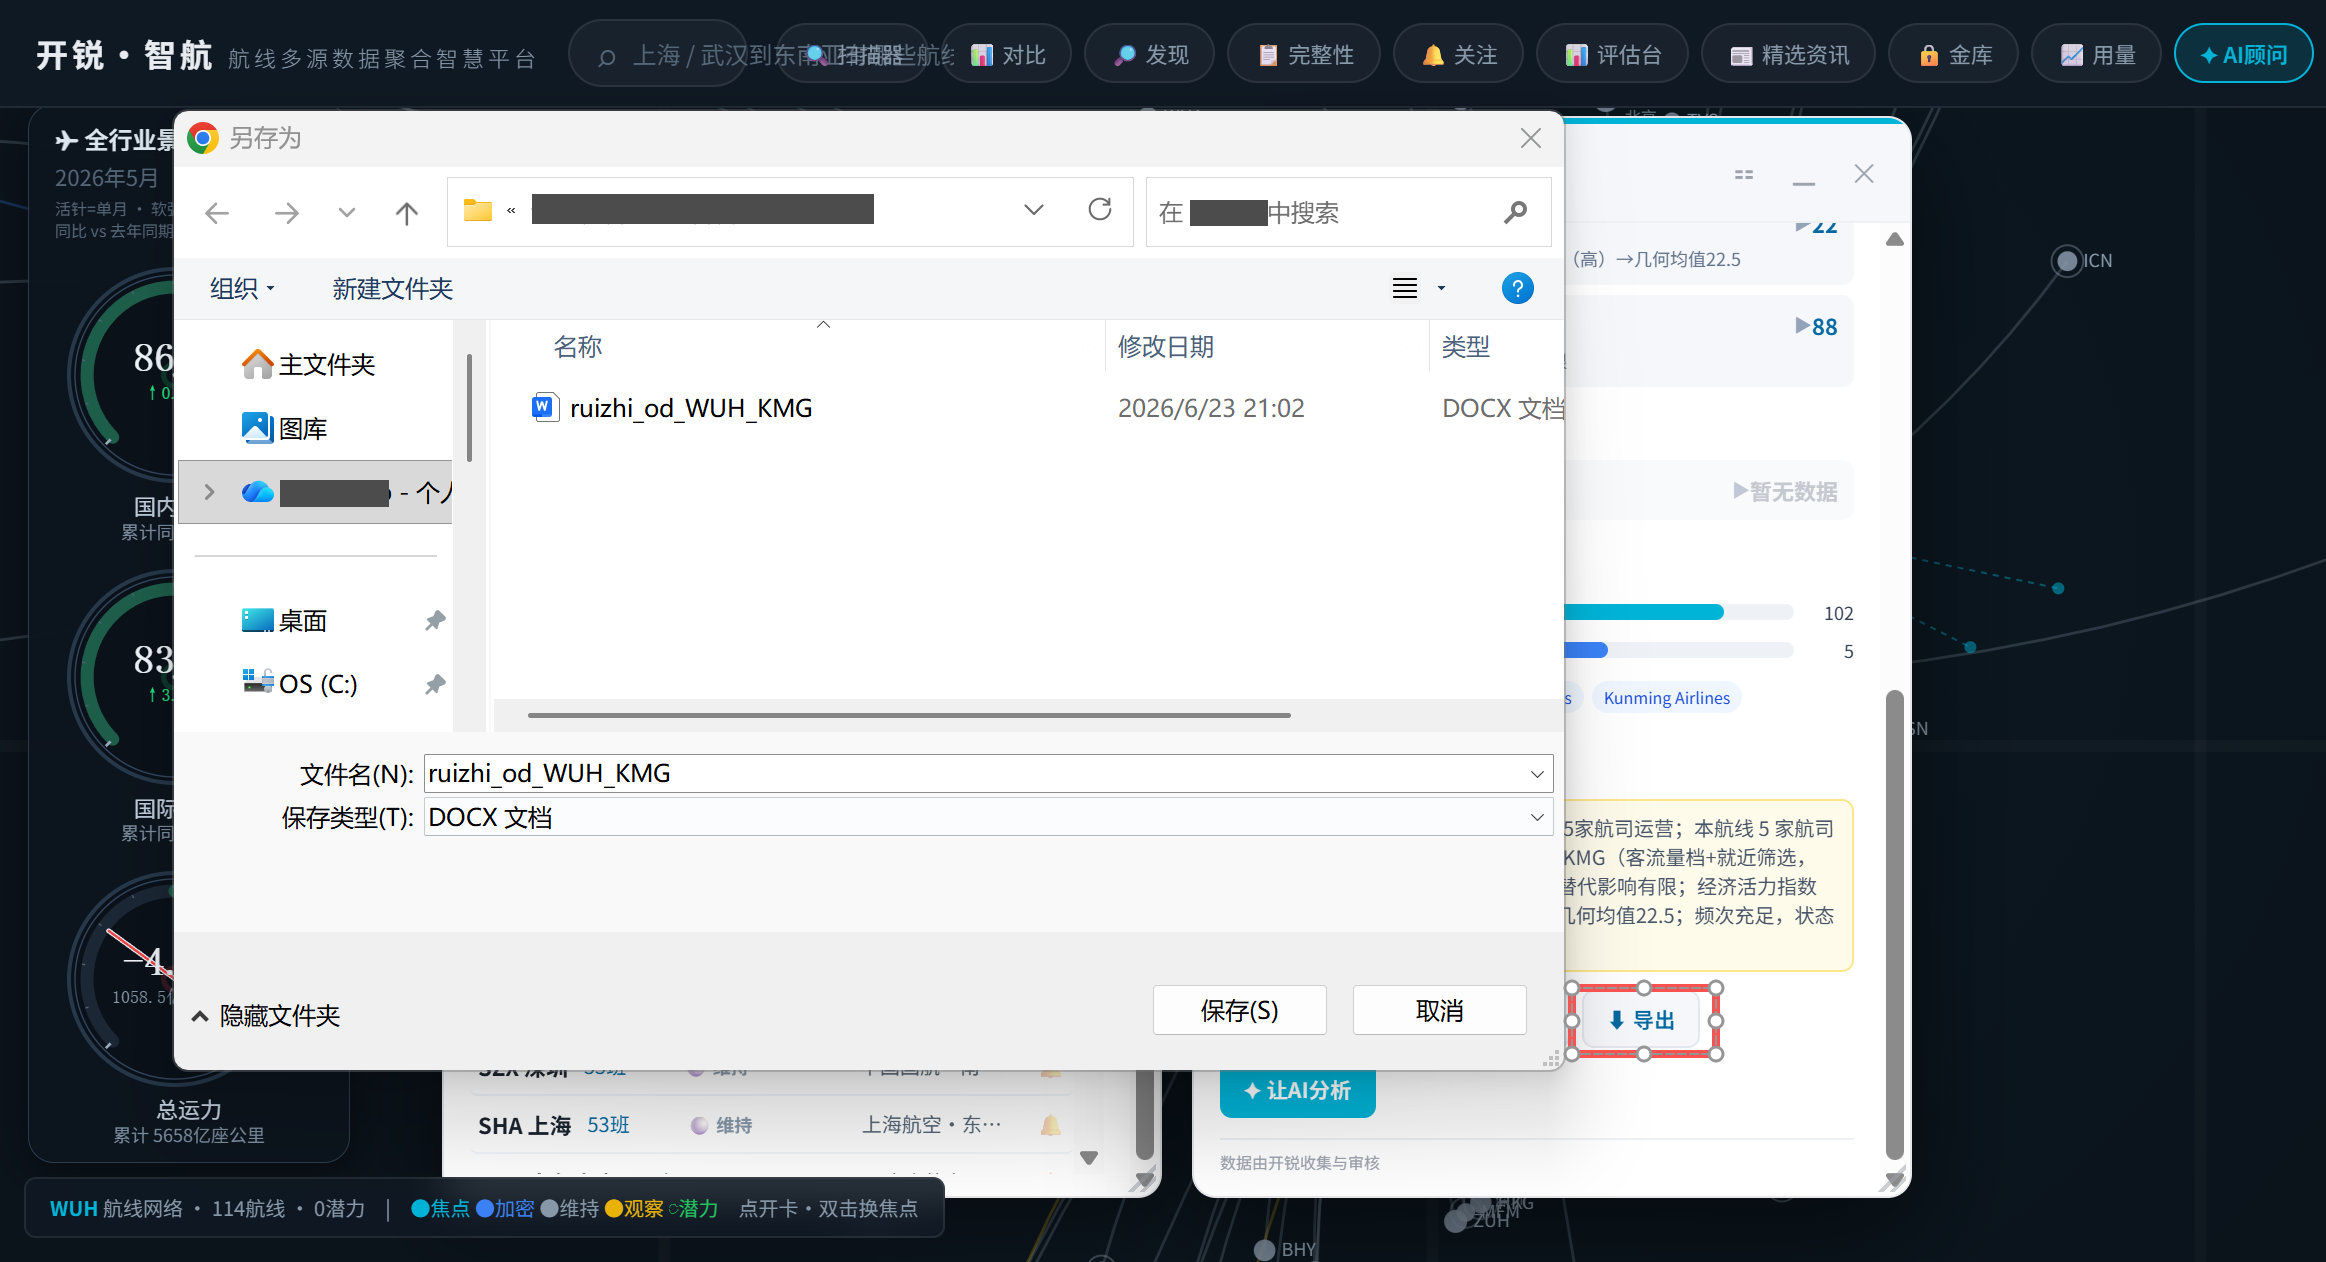This screenshot has width=2326, height=1262.
Task: Go back with the left arrow in dialog
Action: pos(217,212)
